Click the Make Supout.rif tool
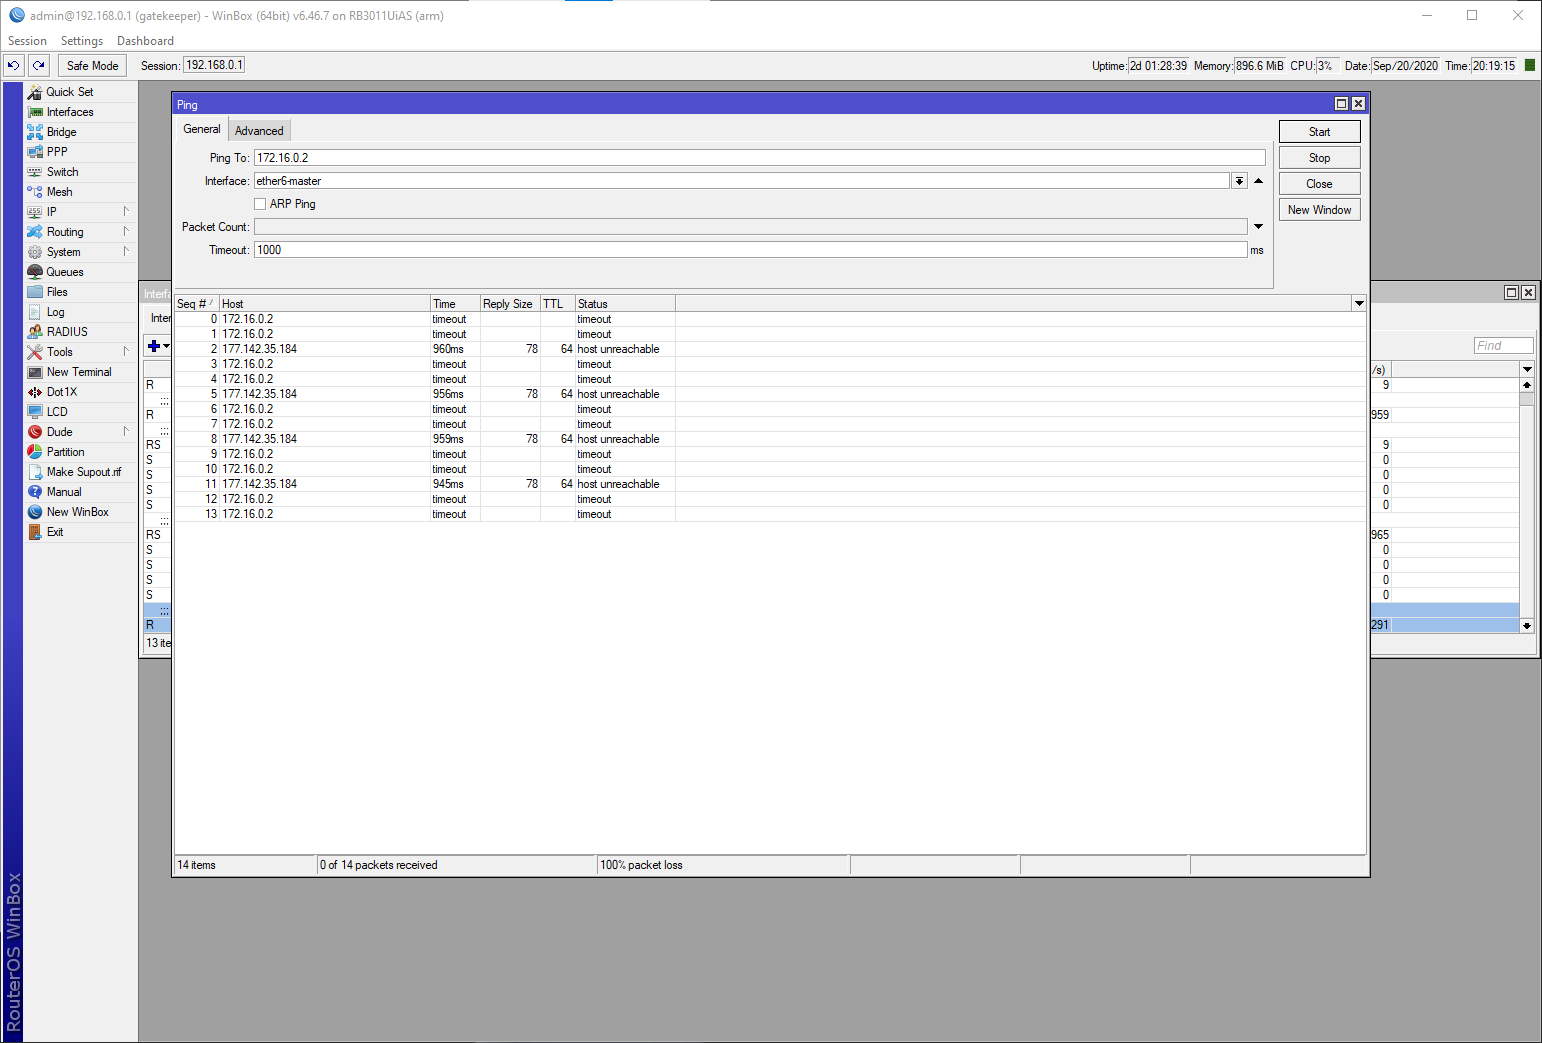1542x1043 pixels. point(85,471)
